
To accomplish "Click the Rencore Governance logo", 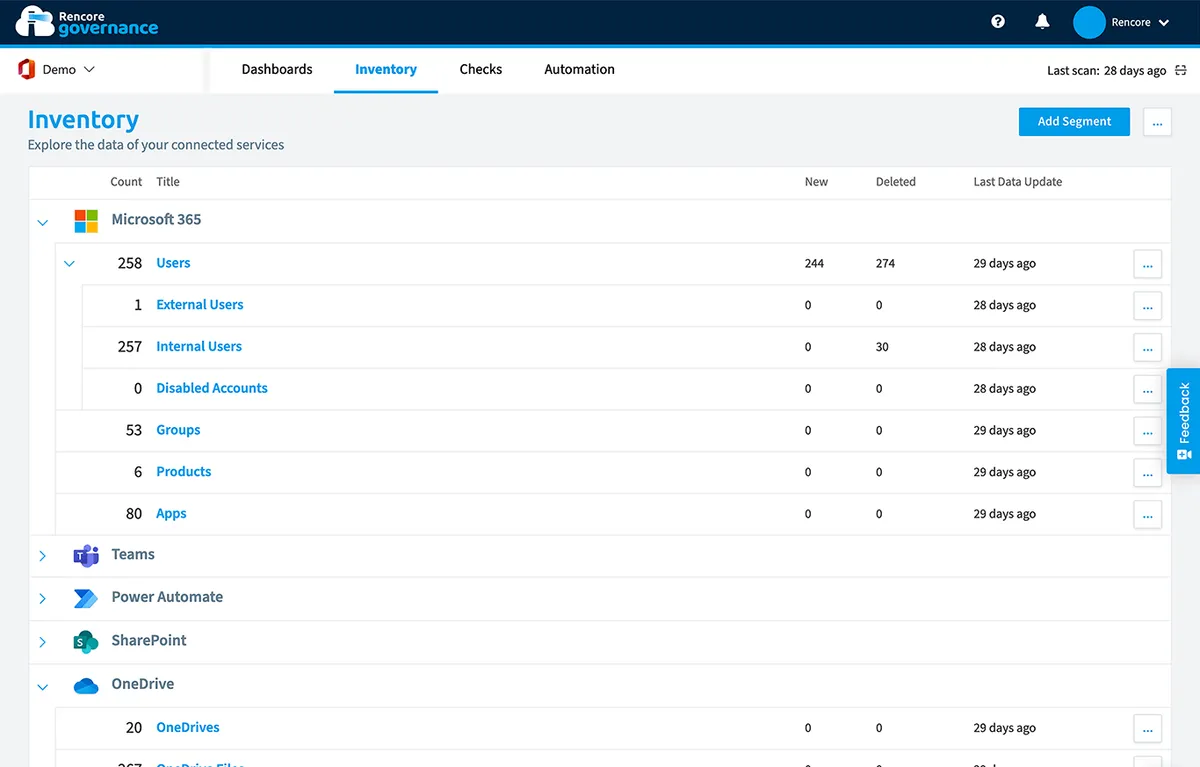I will click(x=87, y=21).
